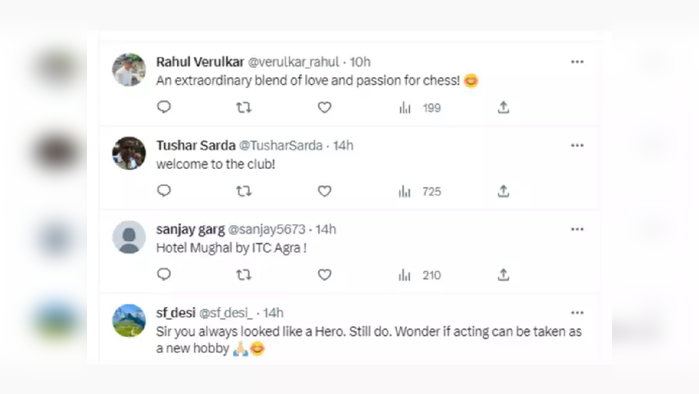Open the 14h timestamp on sanjay garg's tweet
This screenshot has width=699, height=394.
pyautogui.click(x=326, y=229)
